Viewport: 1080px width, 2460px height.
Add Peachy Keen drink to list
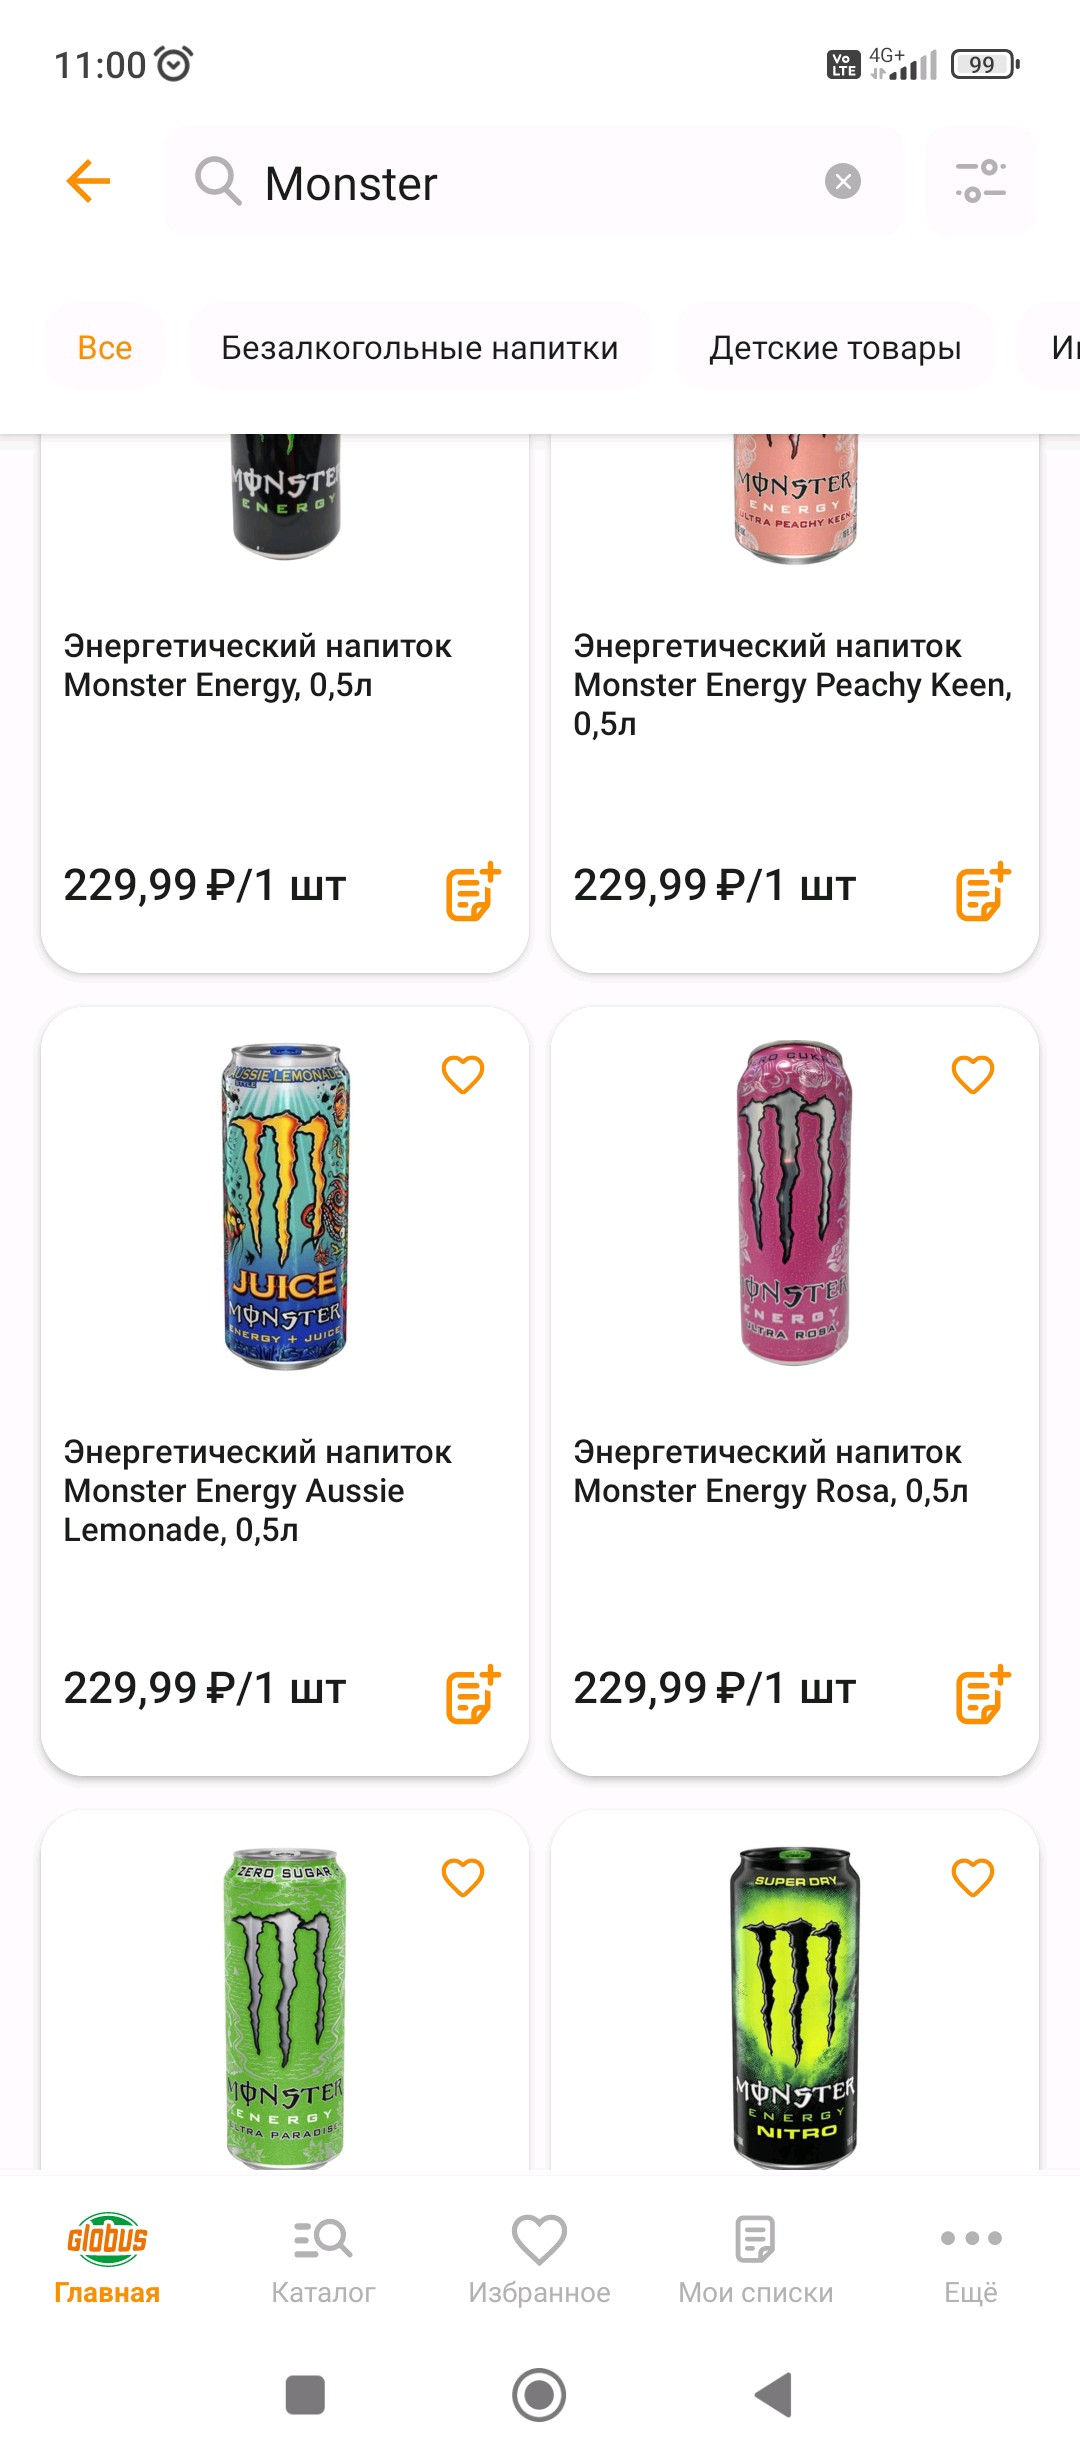tap(982, 891)
